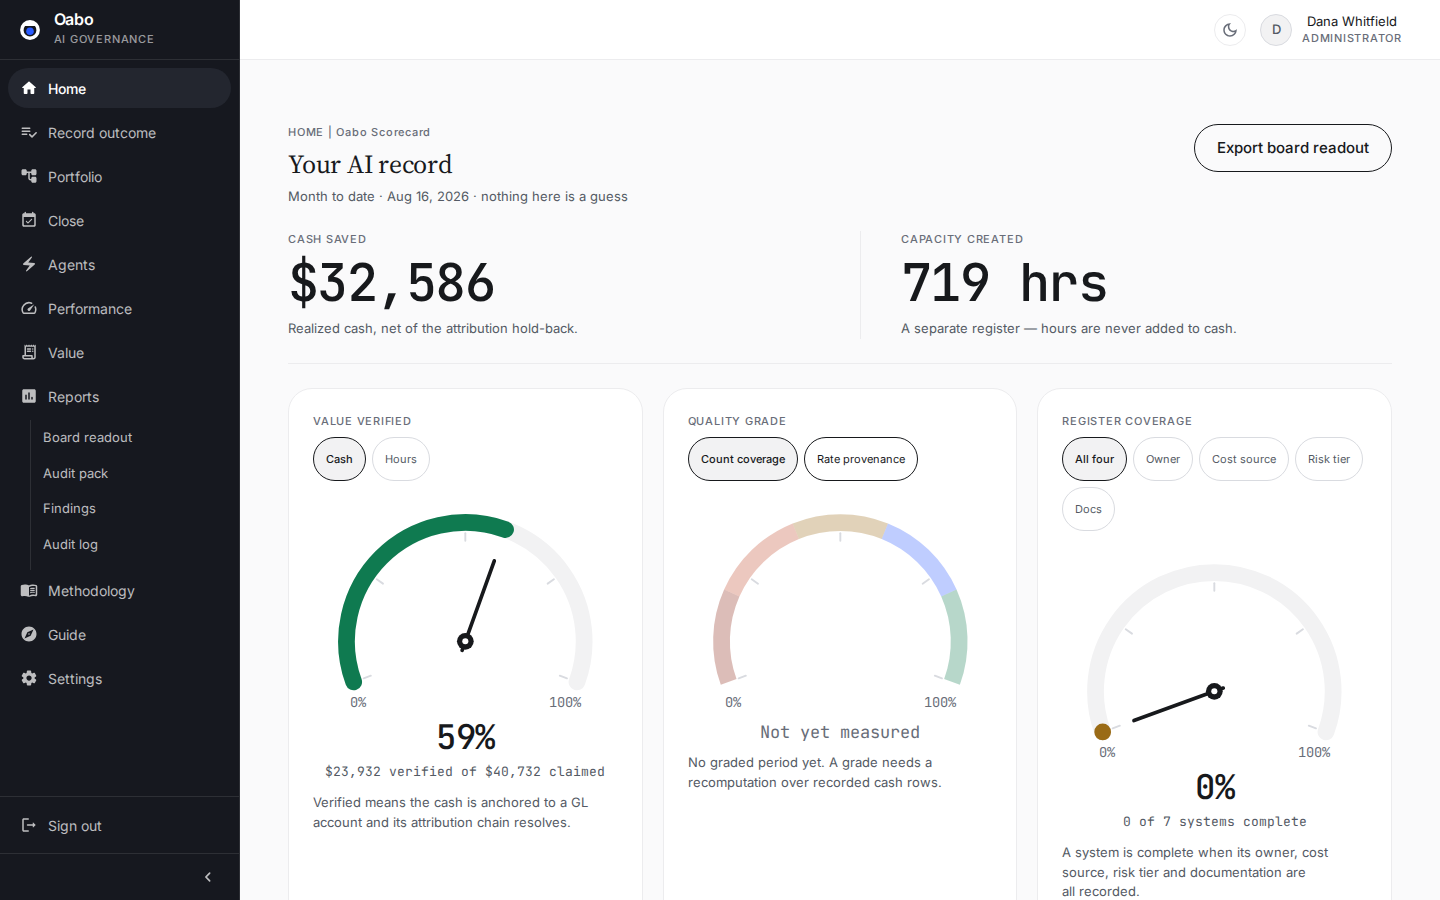
Task: Click the user avatar D
Action: tap(1276, 30)
